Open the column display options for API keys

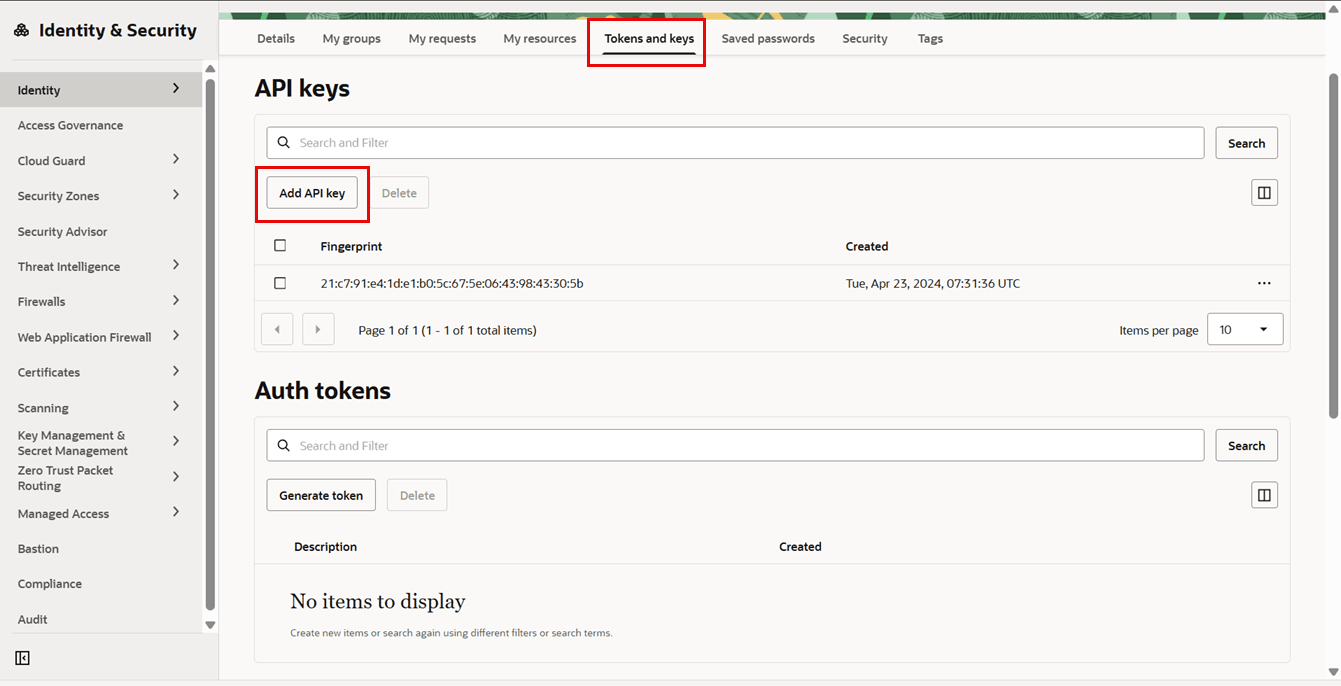(1264, 192)
